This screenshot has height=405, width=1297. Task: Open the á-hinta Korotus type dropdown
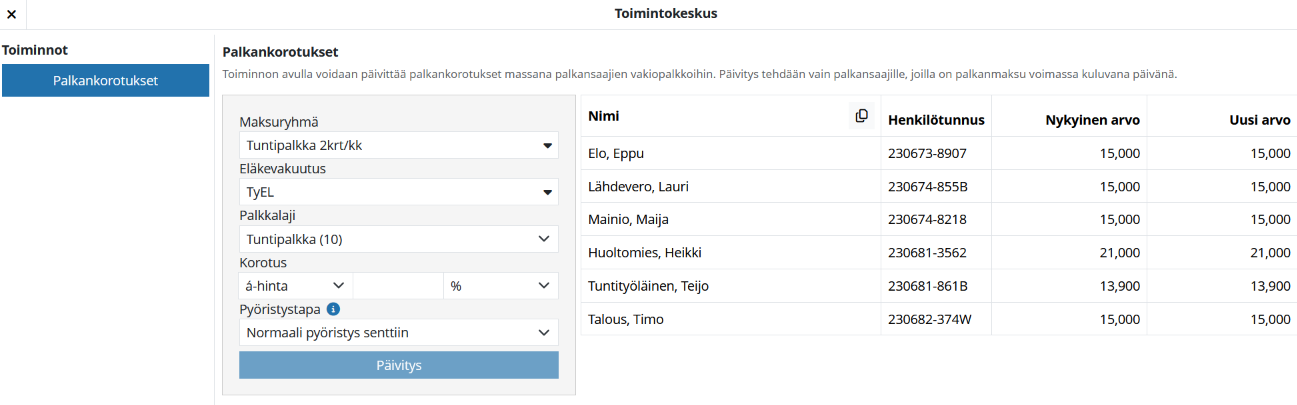pyautogui.click(x=295, y=286)
